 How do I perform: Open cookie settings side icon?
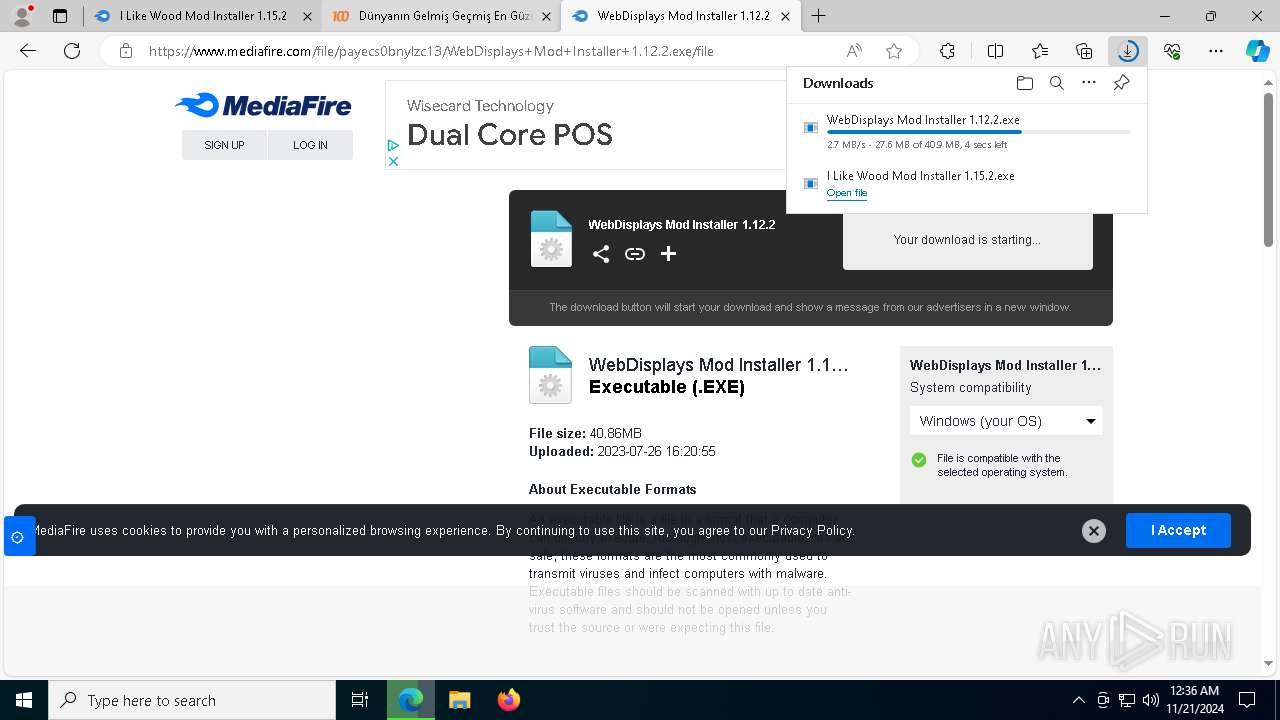tap(18, 537)
